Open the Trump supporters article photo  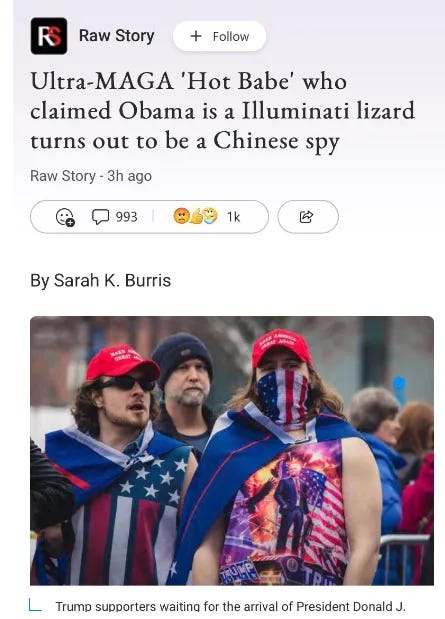(232, 450)
